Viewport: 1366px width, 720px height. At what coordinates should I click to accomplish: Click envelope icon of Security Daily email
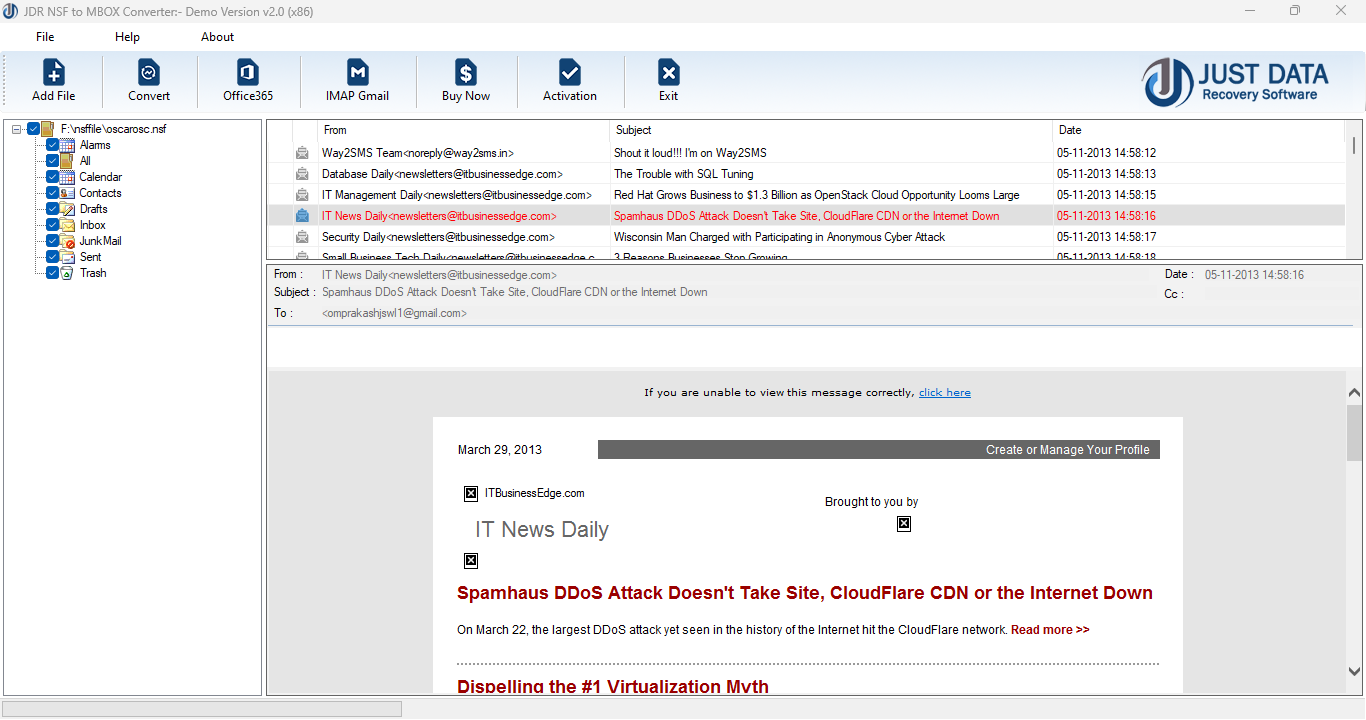tap(302, 237)
